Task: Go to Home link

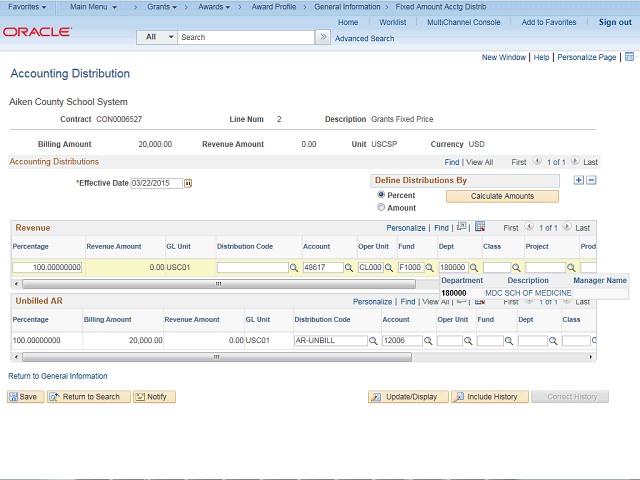Action: tap(348, 22)
